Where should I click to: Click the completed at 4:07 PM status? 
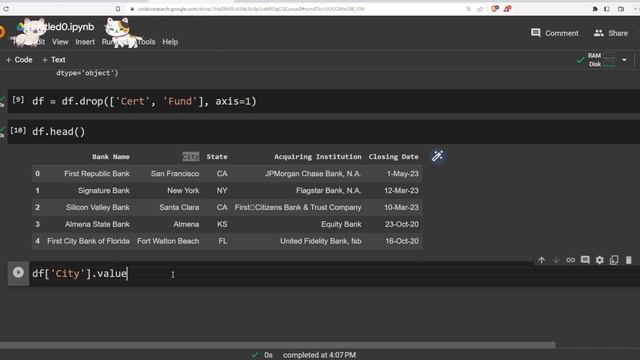point(319,355)
